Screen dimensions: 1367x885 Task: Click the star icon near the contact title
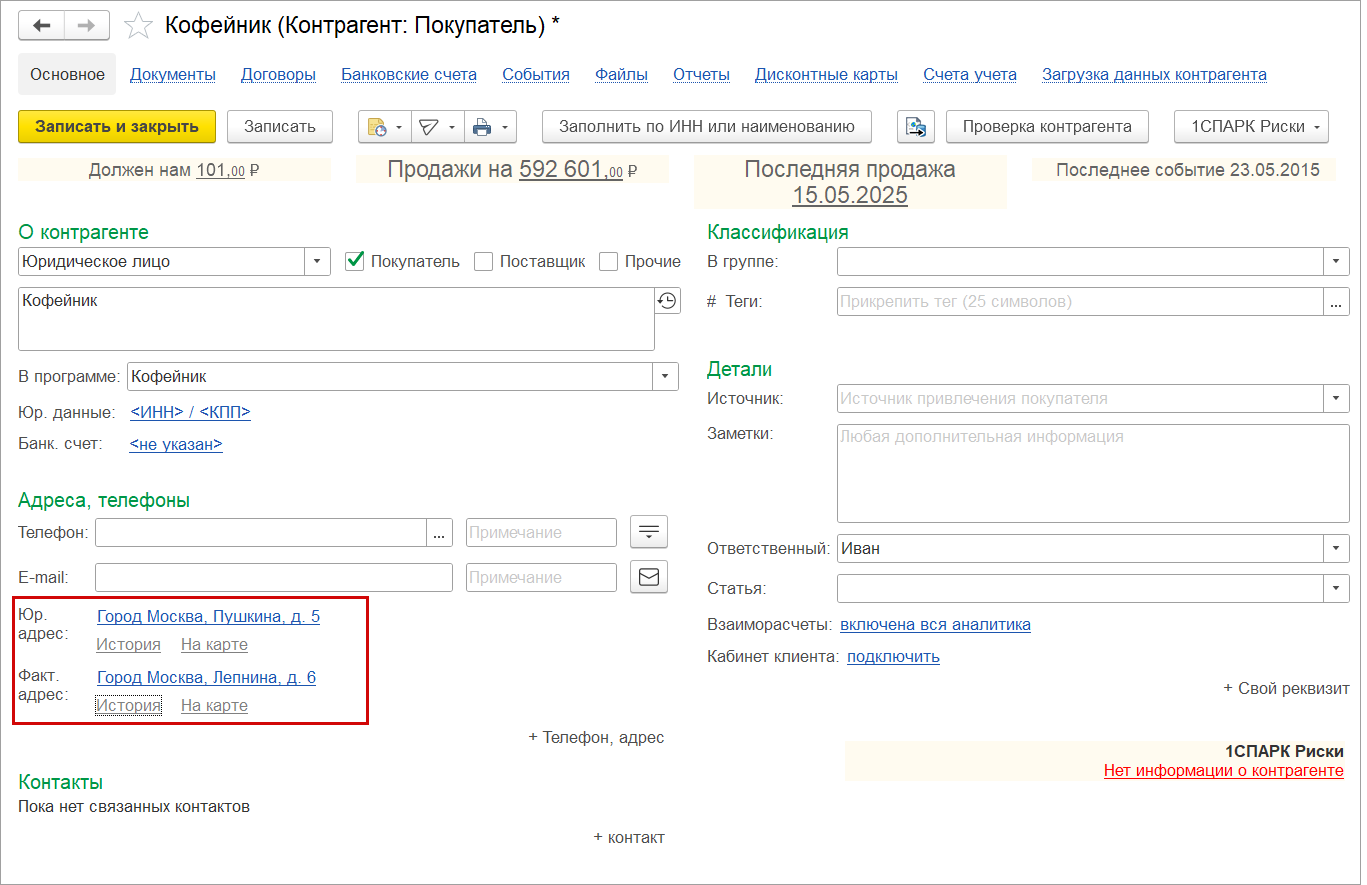[137, 26]
